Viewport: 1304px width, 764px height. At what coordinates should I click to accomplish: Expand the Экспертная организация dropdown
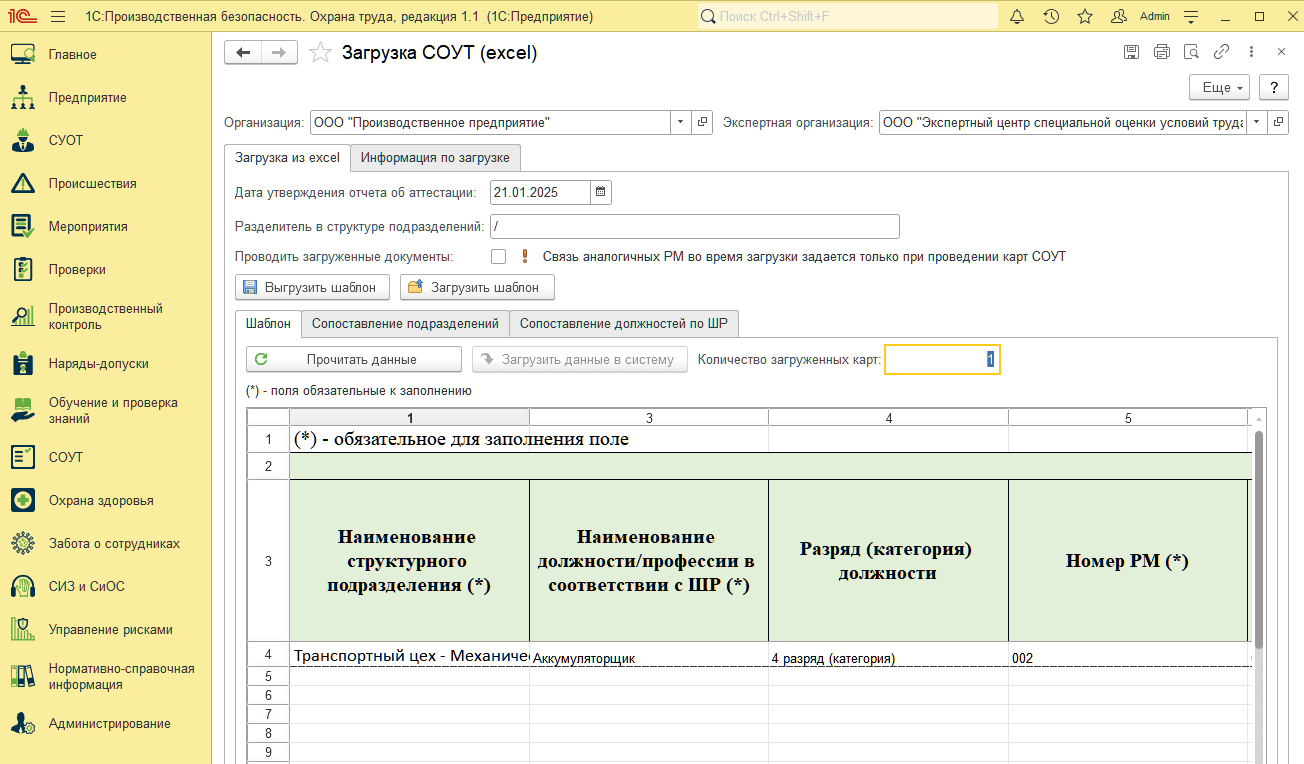click(x=1257, y=122)
